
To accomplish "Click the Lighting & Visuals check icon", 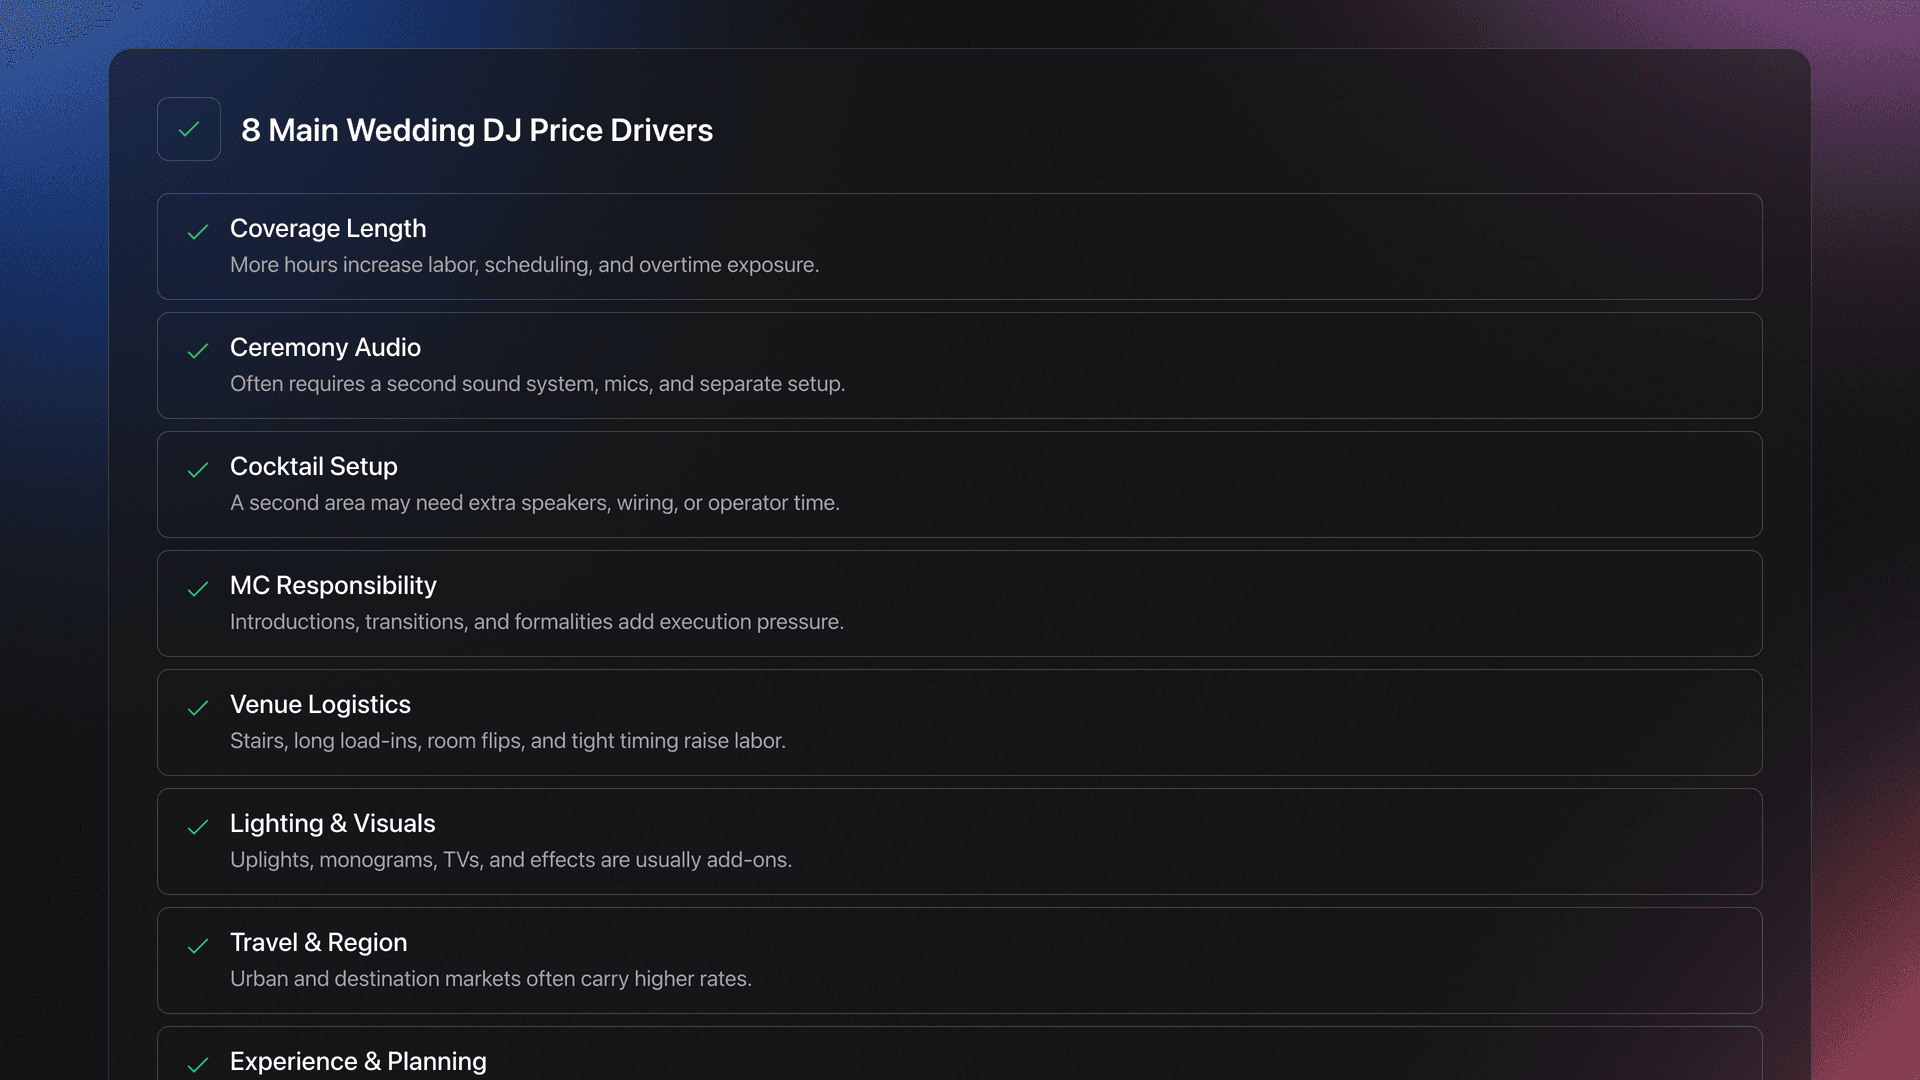I will (x=199, y=828).
